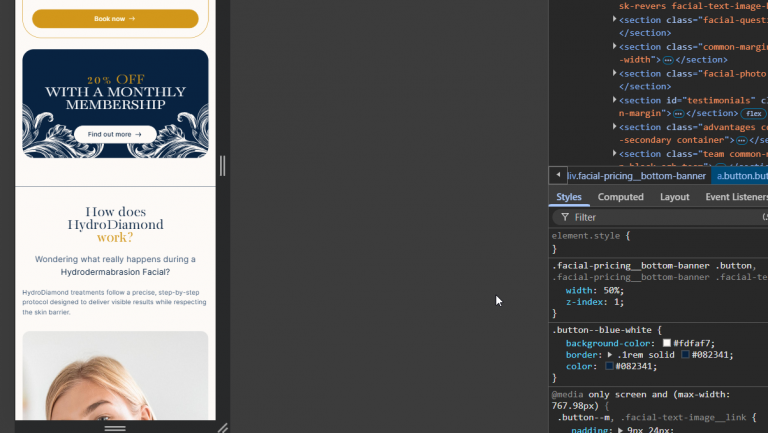Expand the border shorthand triangle
Screen dimensions: 768x433
pyautogui.click(x=610, y=355)
